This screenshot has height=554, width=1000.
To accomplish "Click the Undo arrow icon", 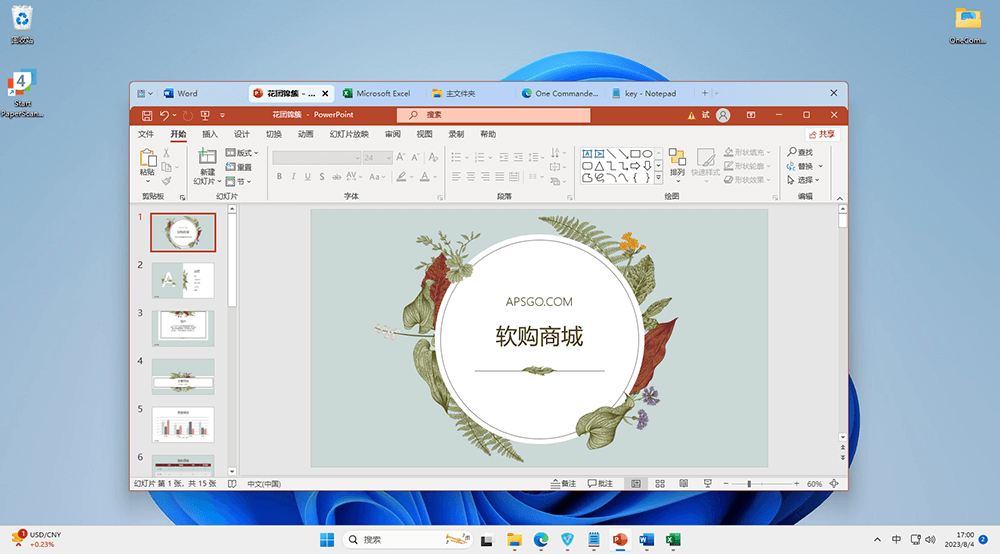I will pos(164,115).
